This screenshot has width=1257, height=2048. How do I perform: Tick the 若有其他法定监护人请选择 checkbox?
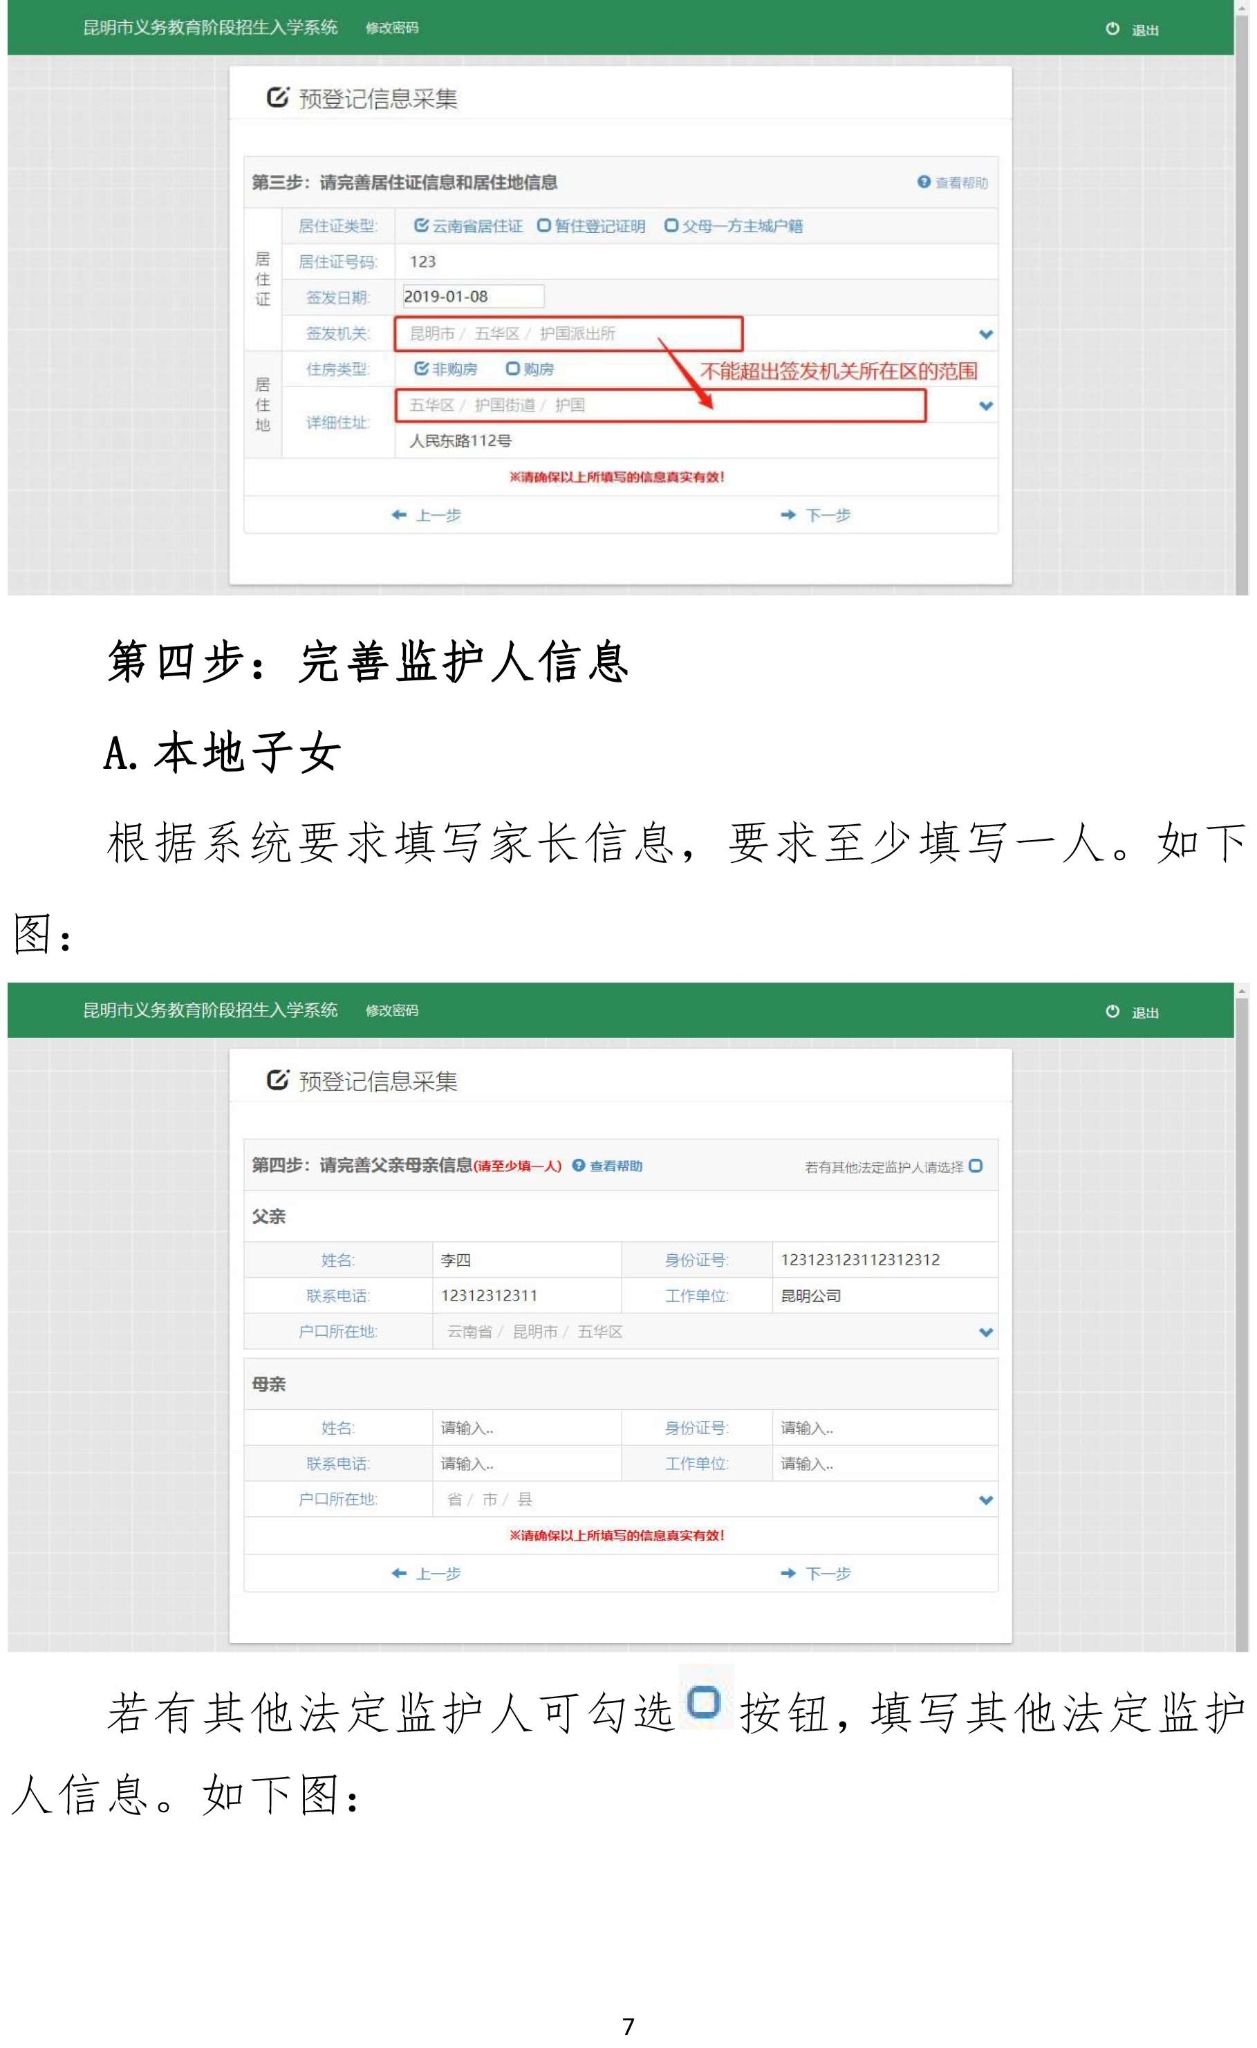coord(976,1166)
